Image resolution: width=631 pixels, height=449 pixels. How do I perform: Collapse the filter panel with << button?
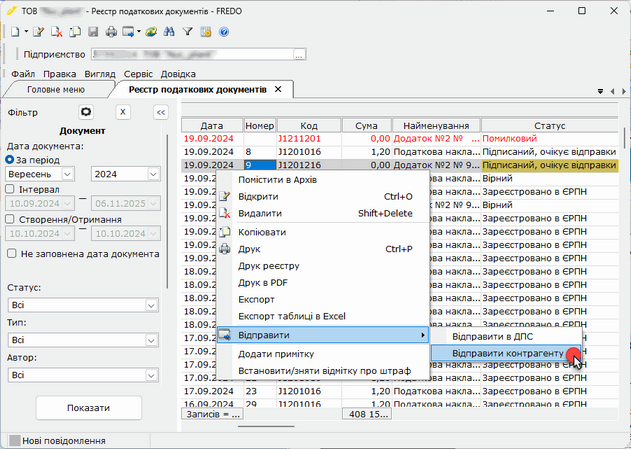(x=161, y=112)
